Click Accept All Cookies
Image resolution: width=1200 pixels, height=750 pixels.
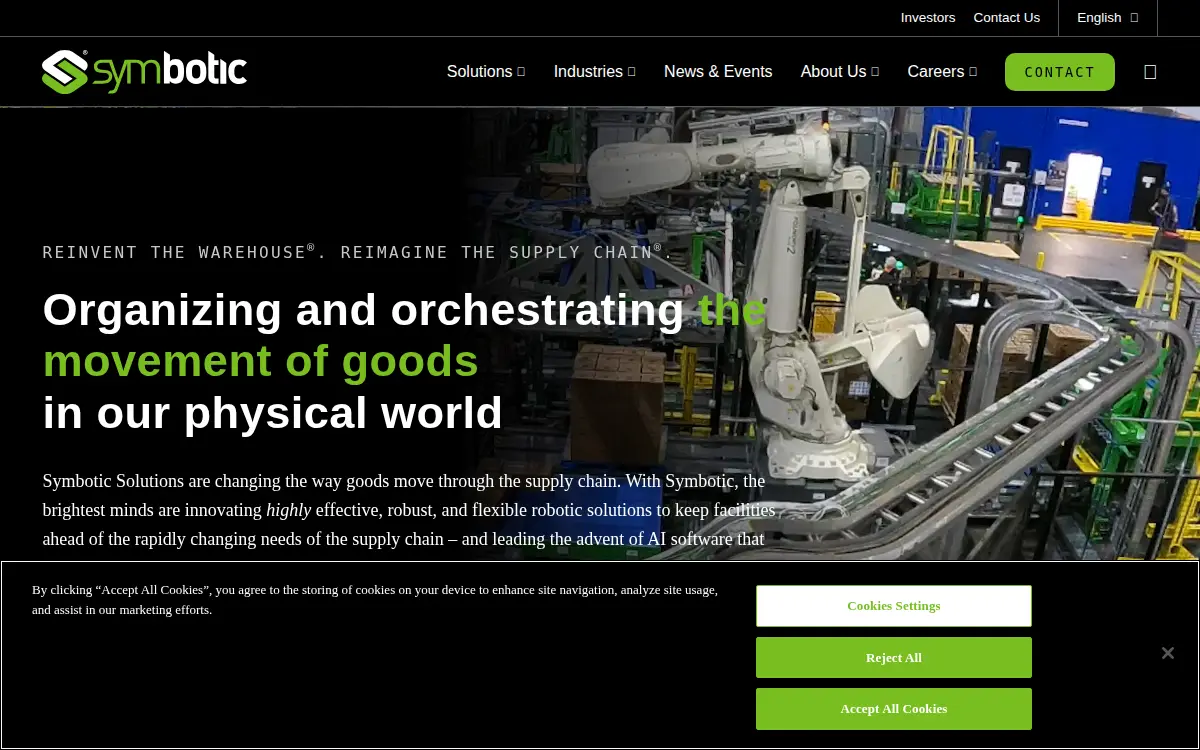pyautogui.click(x=894, y=709)
